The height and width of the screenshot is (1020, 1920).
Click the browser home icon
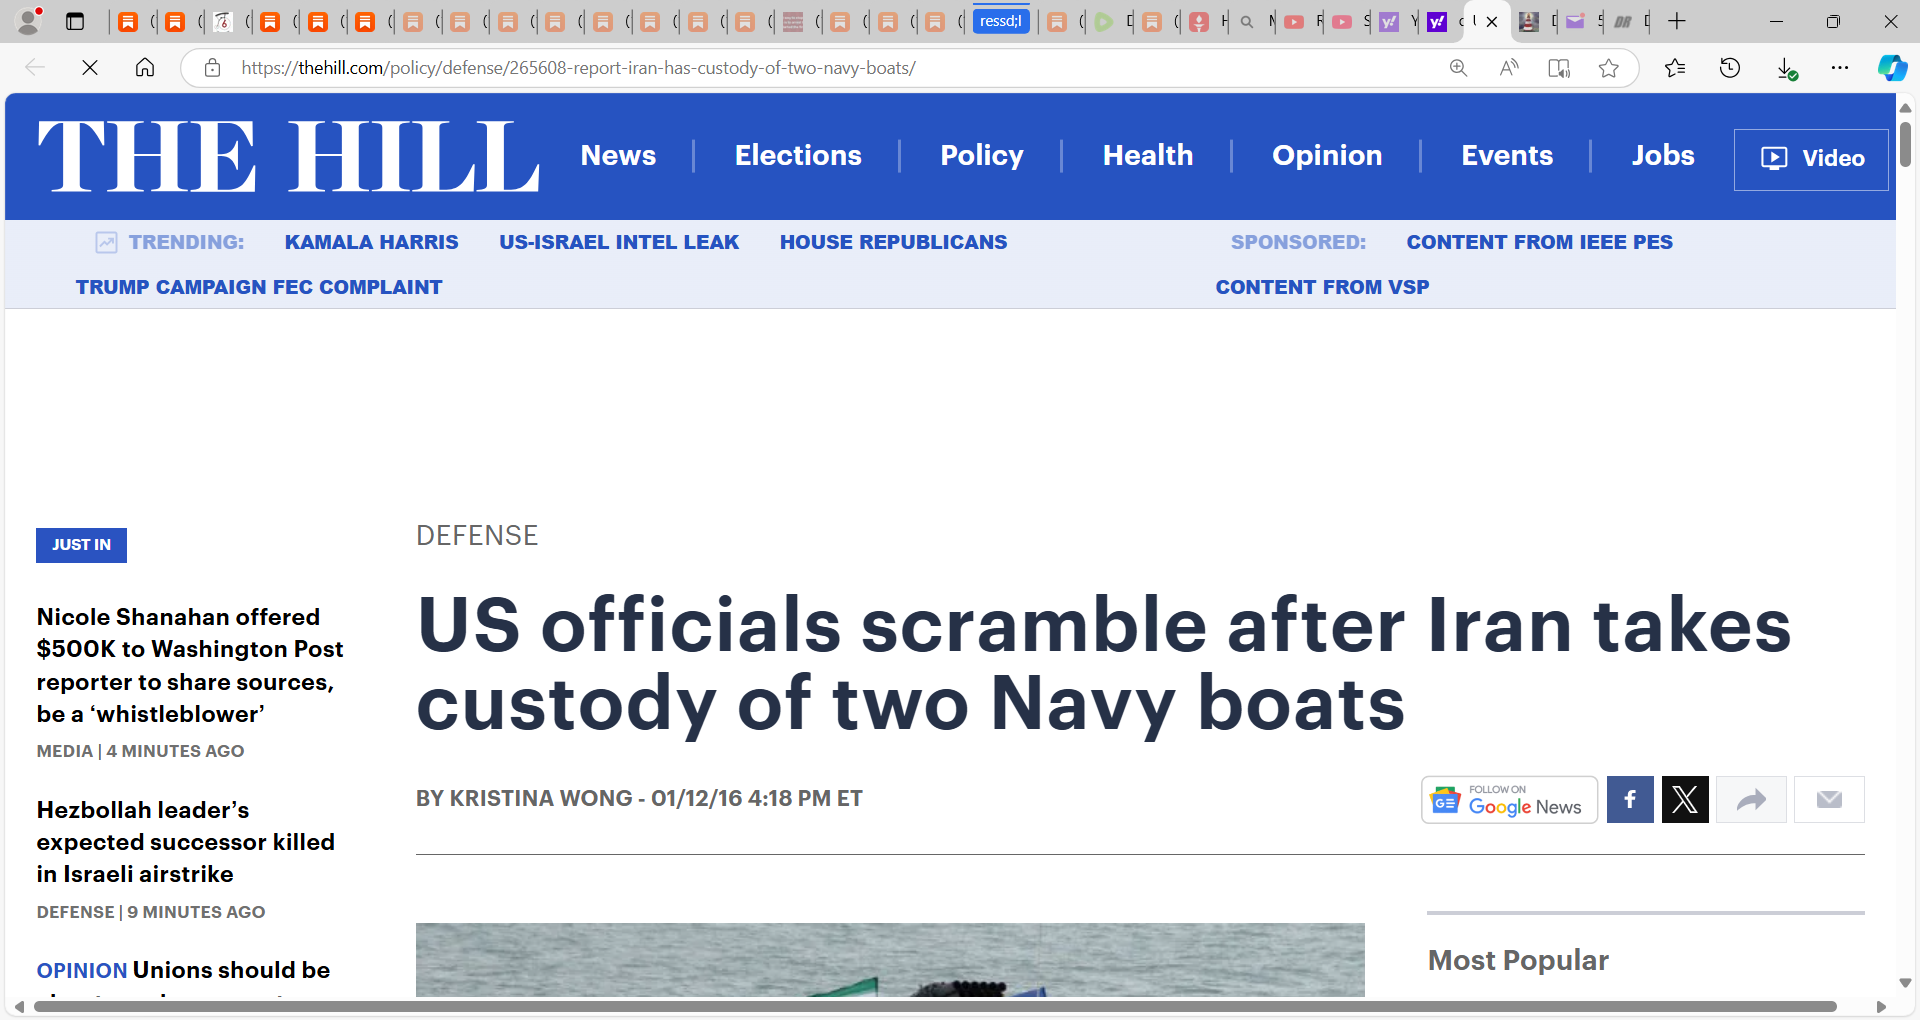pos(145,68)
